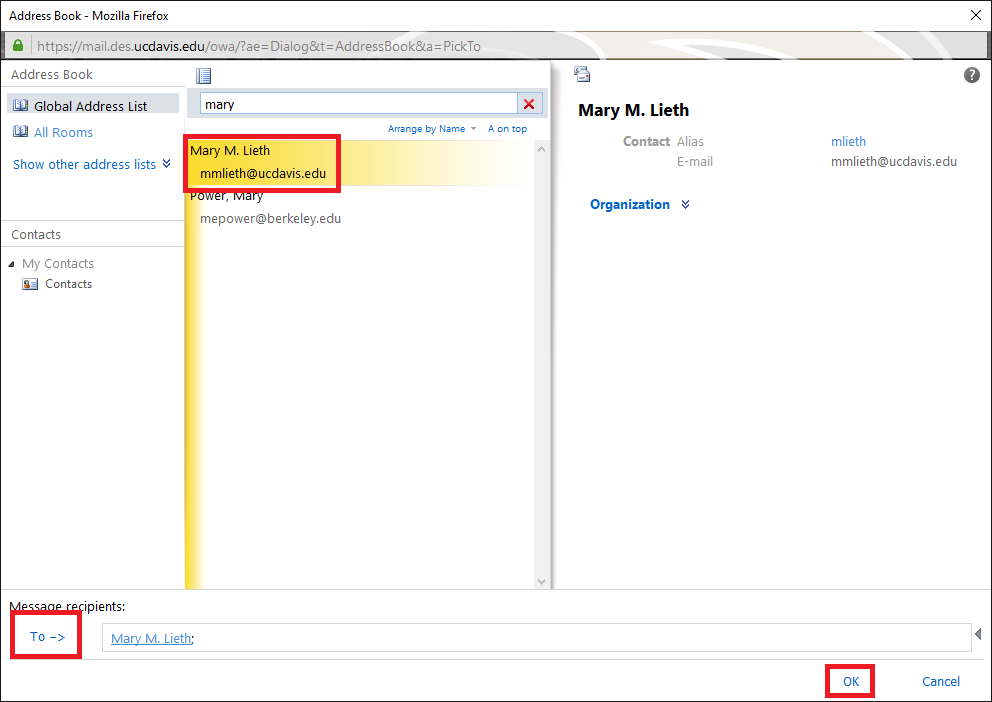The image size is (992, 702).
Task: Open help with the question mark icon
Action: click(971, 75)
